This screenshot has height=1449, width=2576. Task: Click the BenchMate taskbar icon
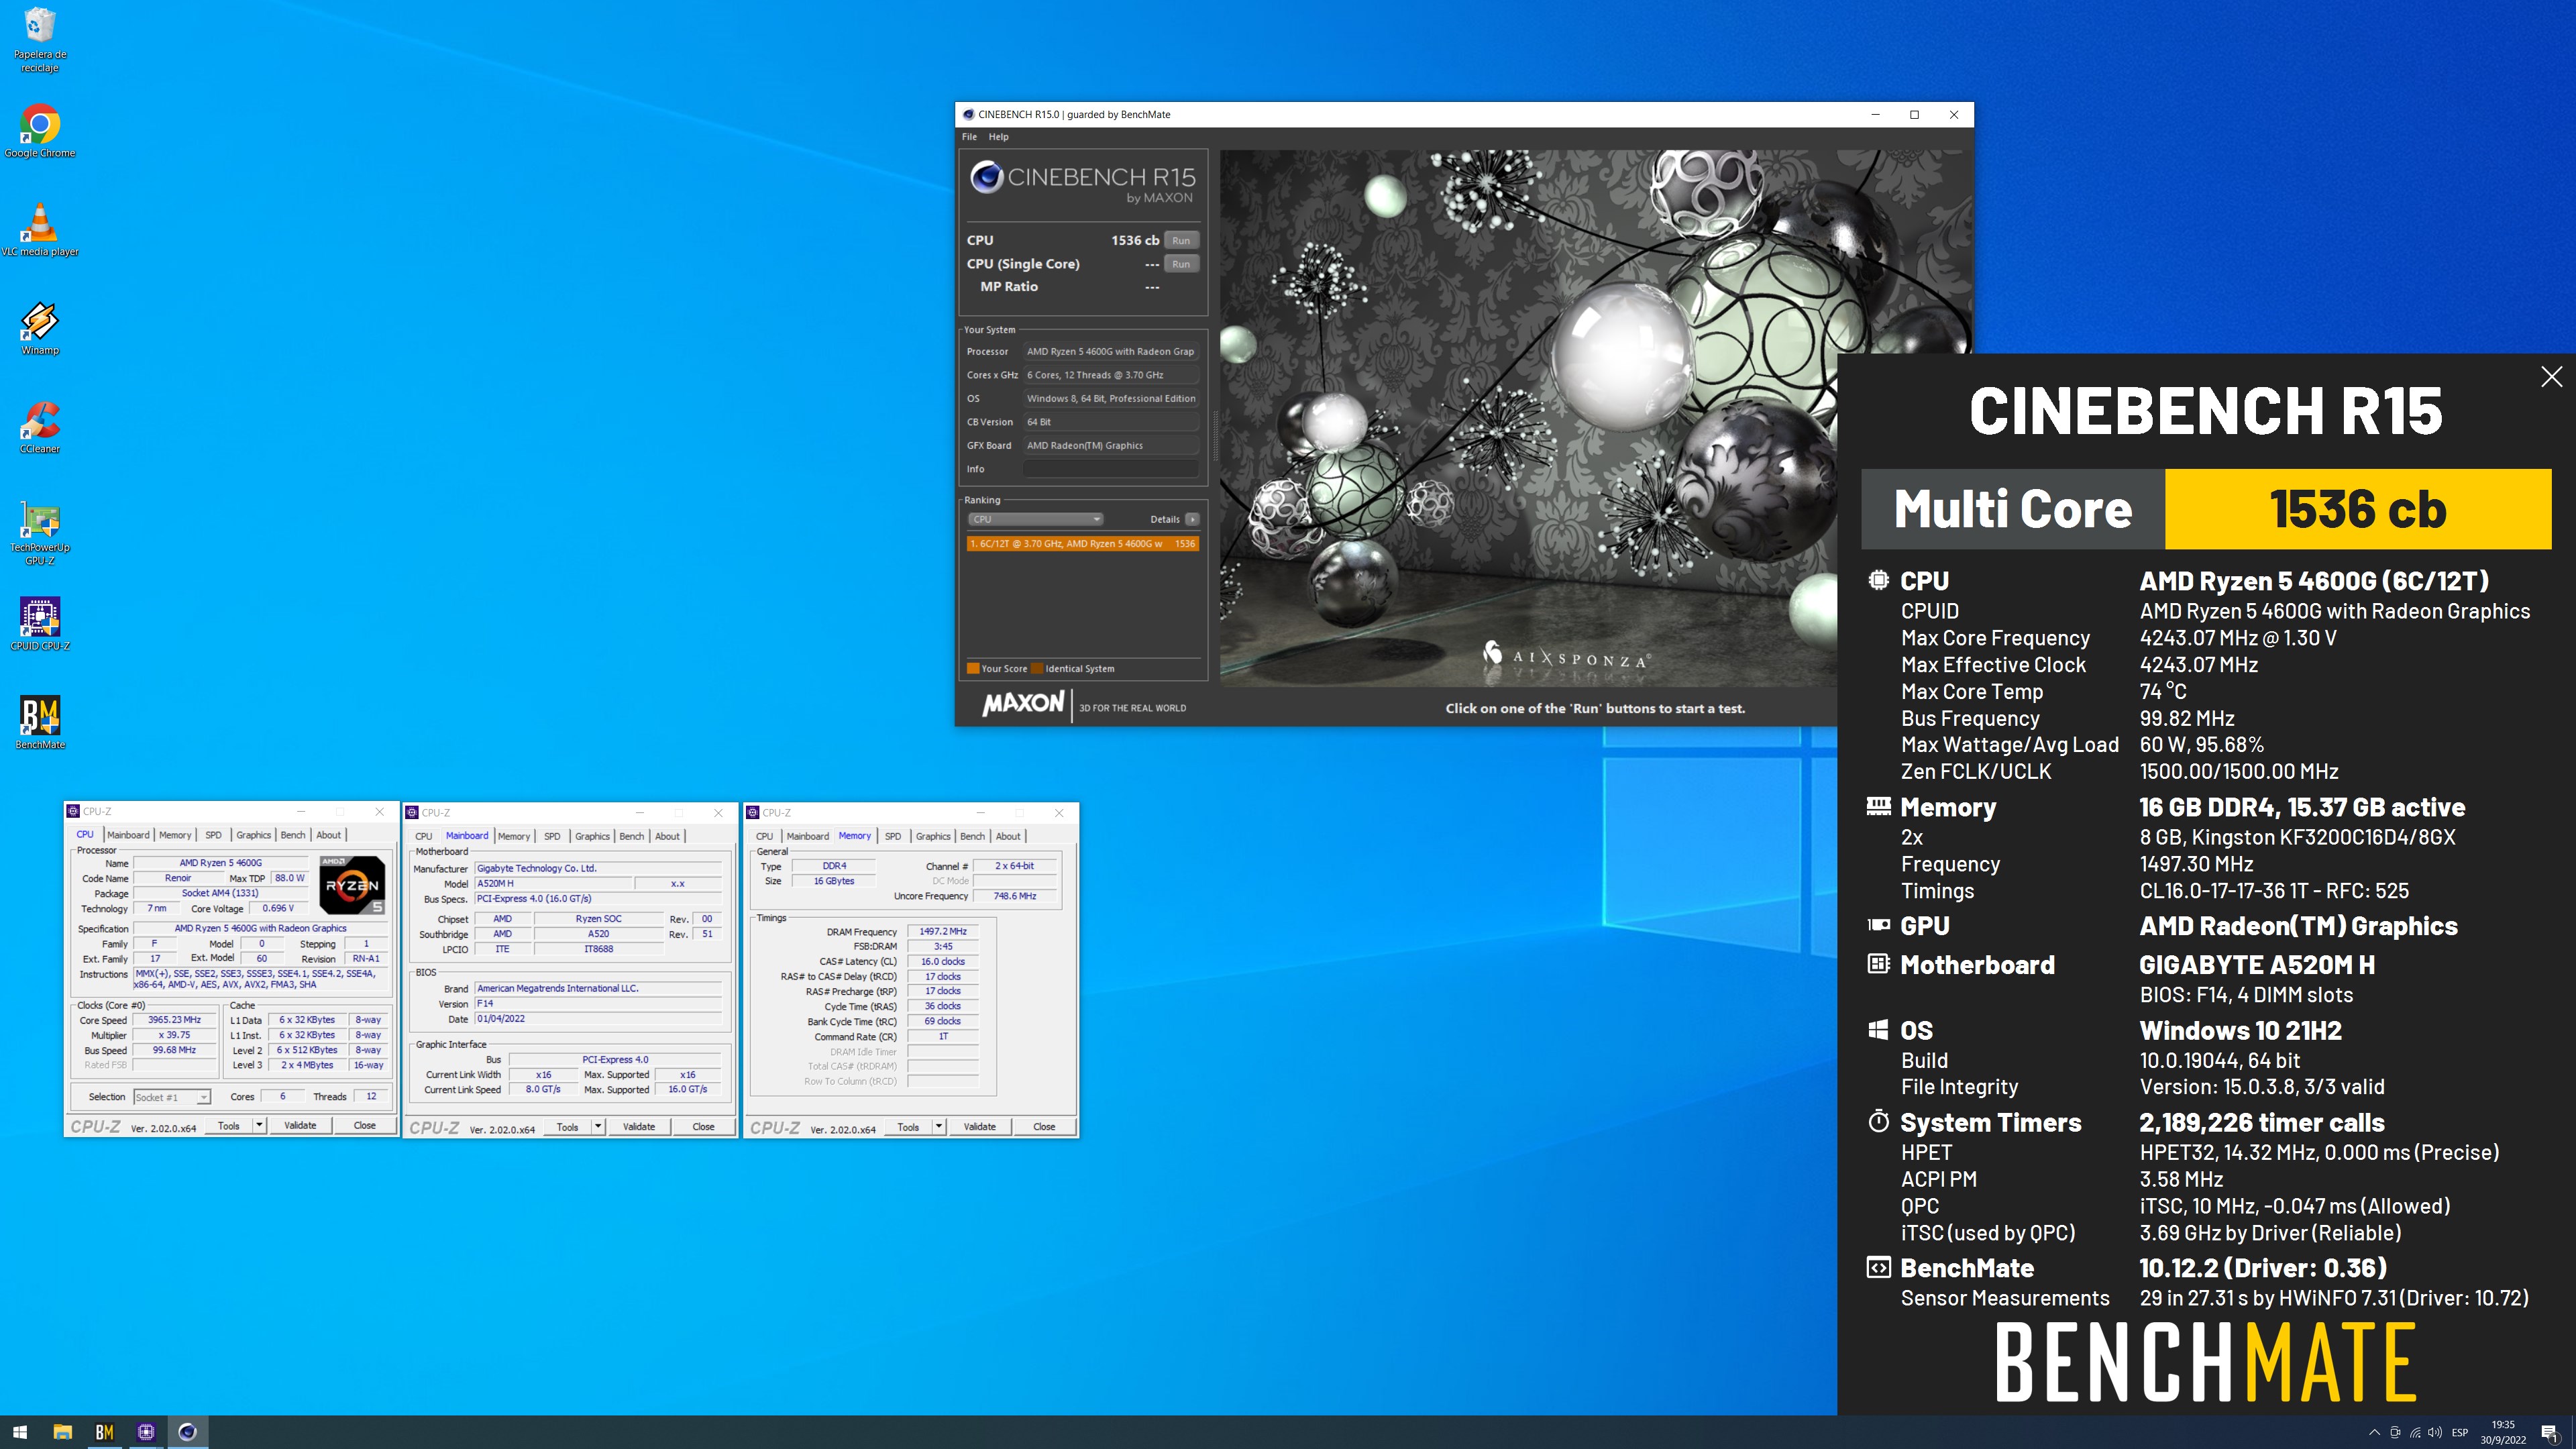(x=104, y=1432)
